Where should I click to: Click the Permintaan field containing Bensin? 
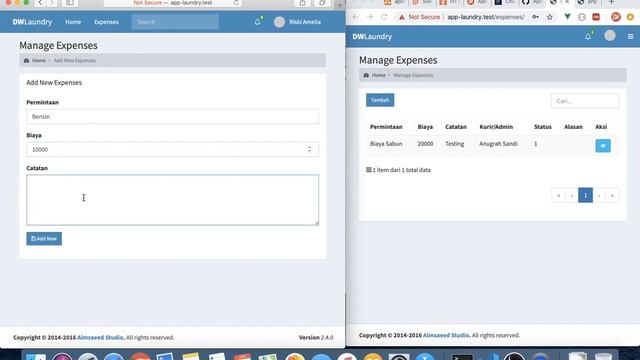[172, 117]
